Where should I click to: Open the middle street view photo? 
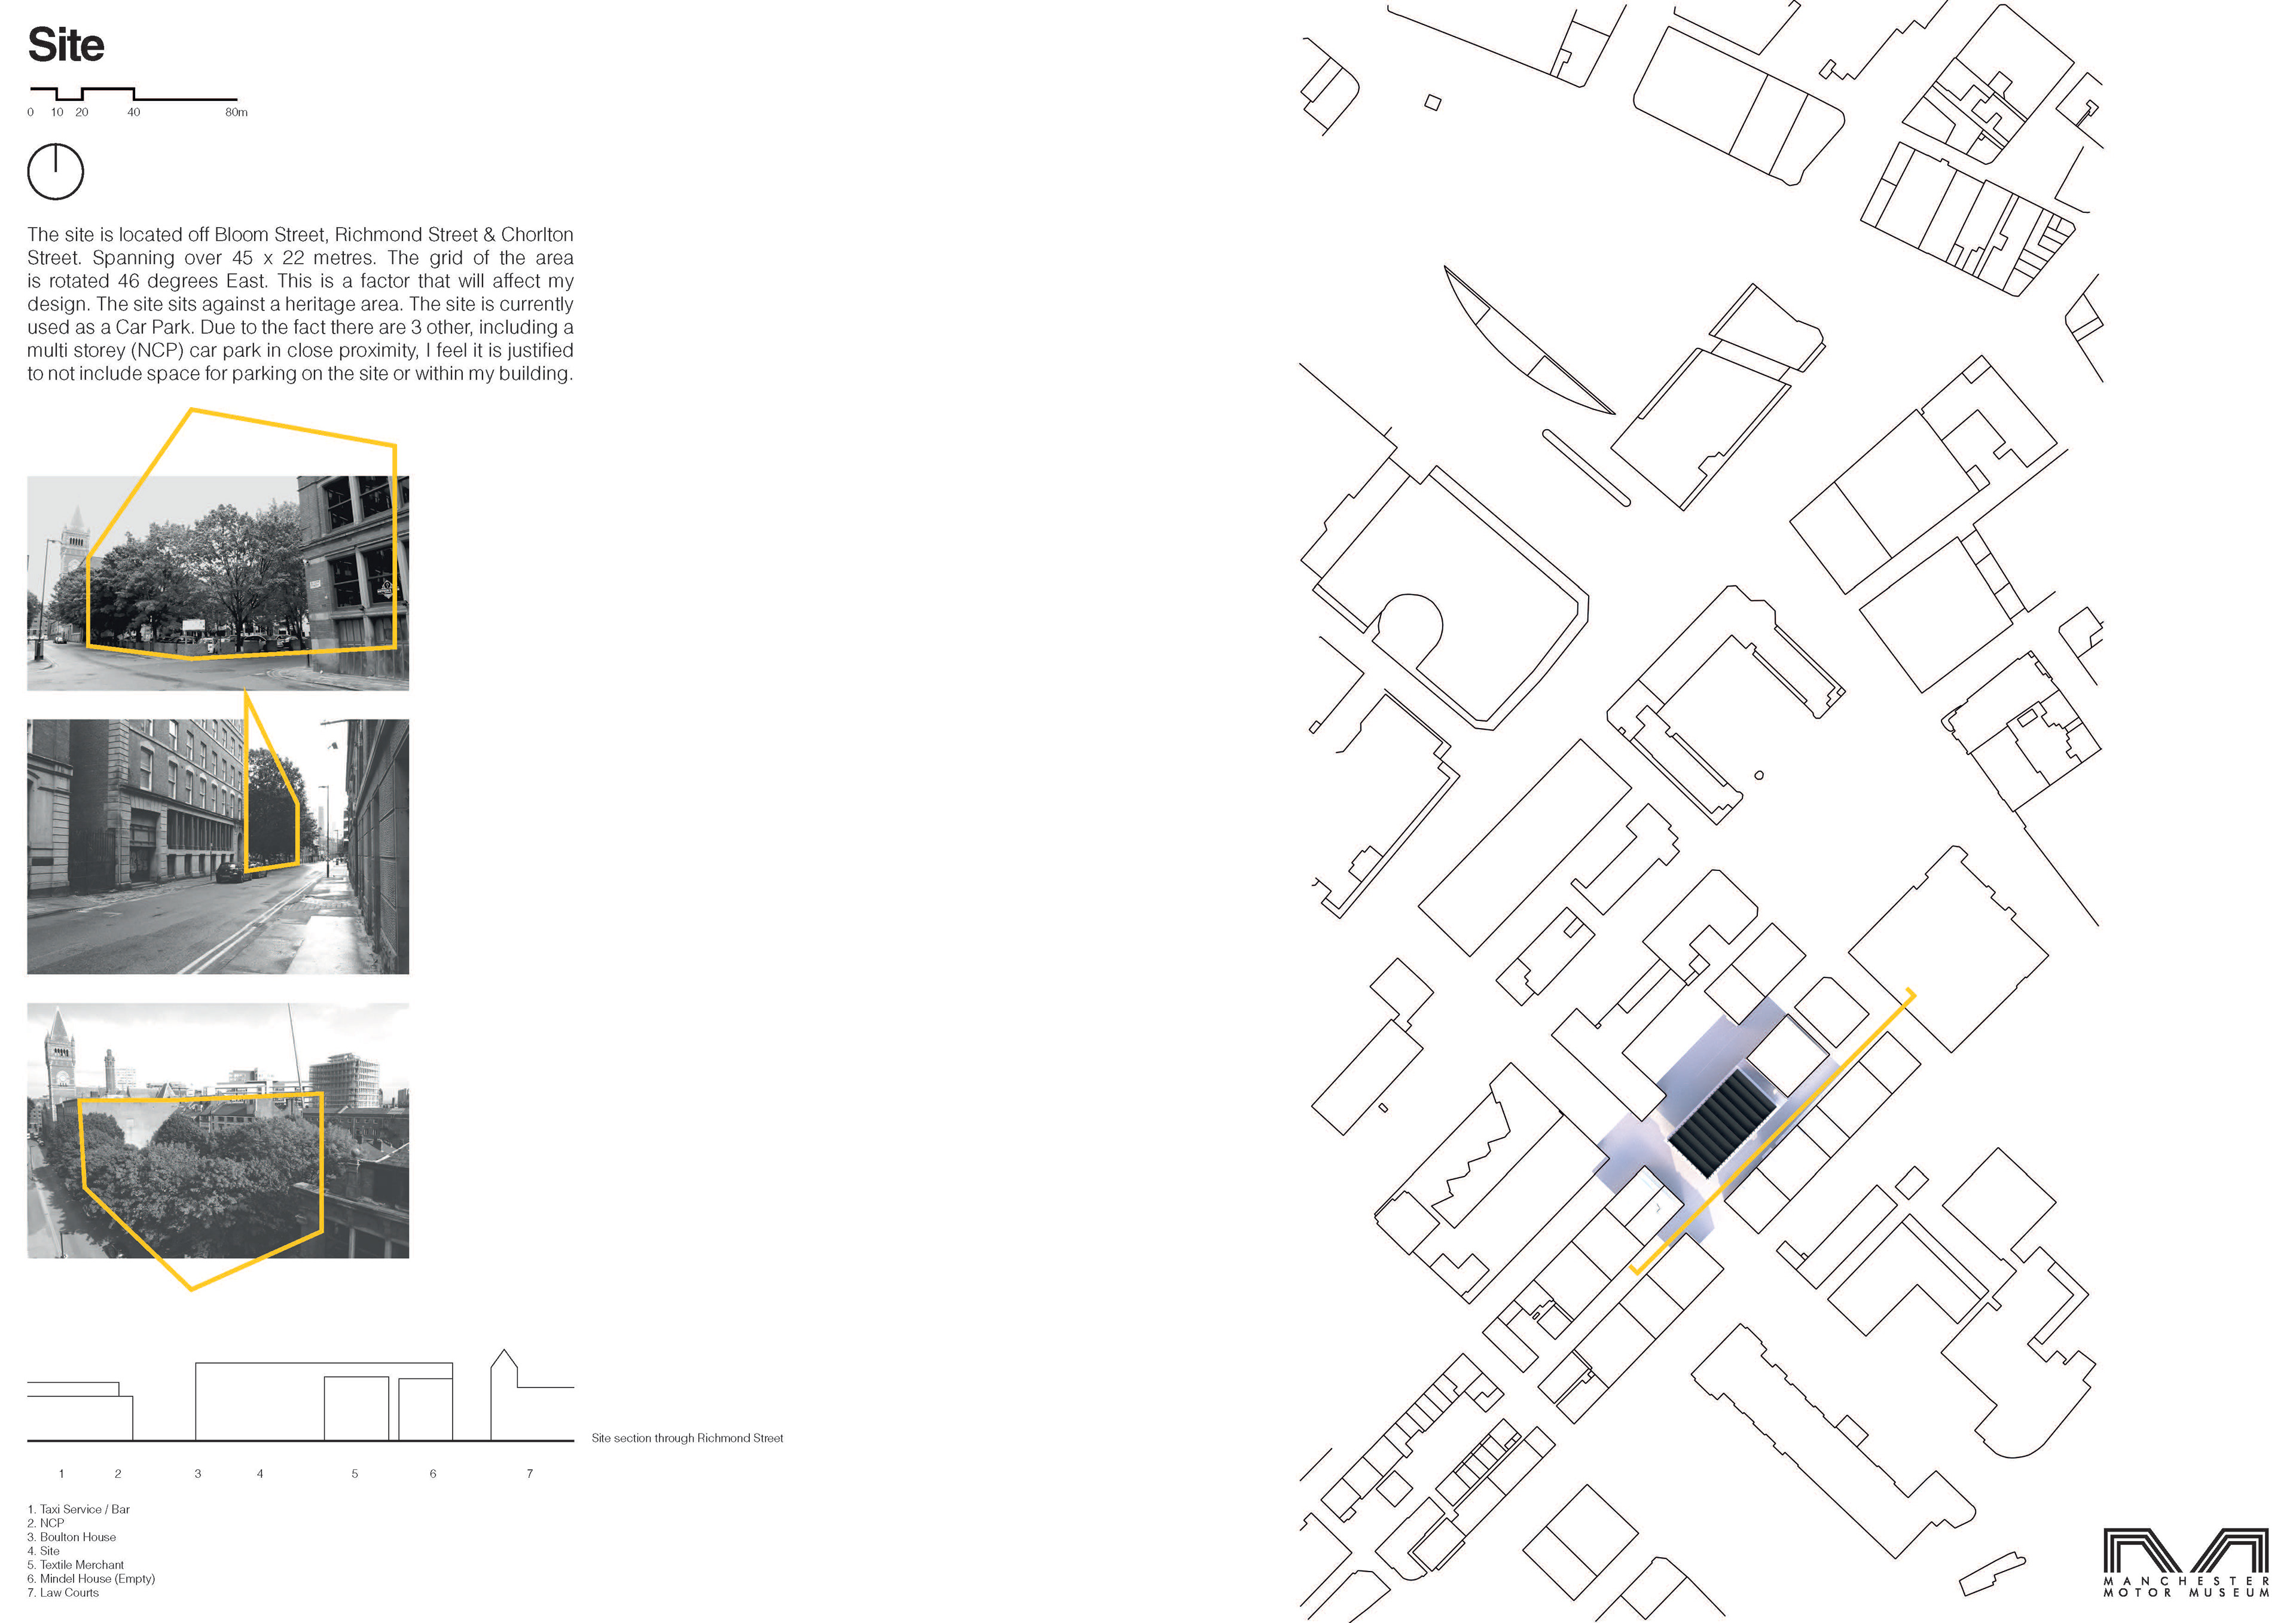(217, 846)
